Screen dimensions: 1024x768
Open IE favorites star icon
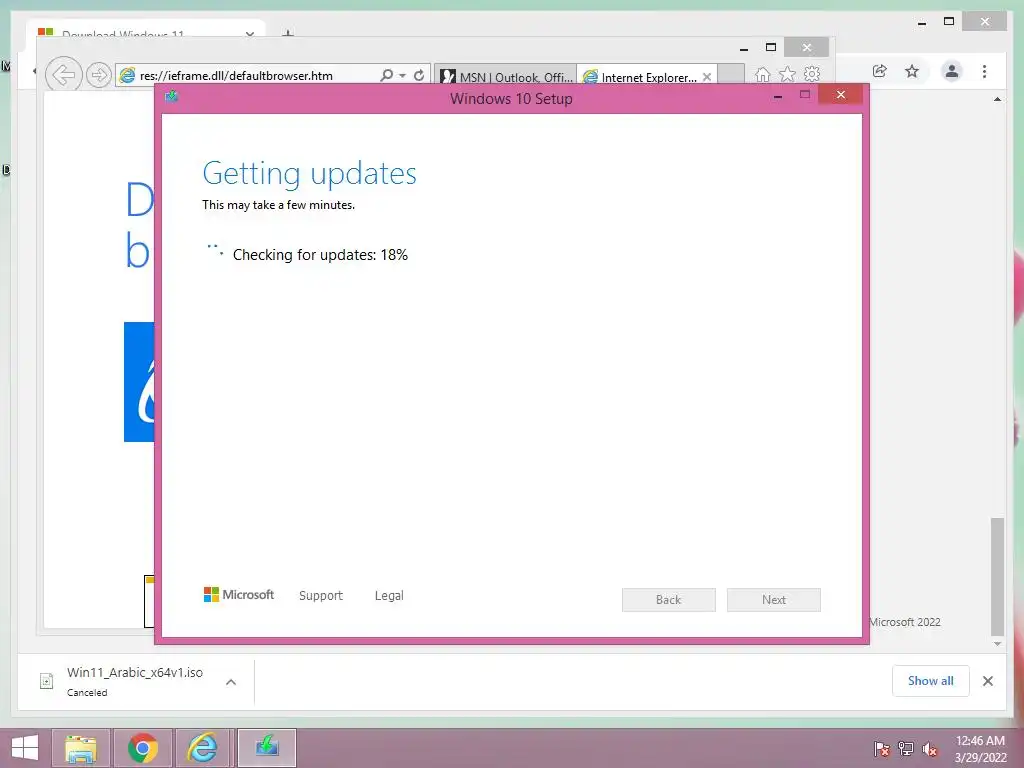[x=787, y=74]
